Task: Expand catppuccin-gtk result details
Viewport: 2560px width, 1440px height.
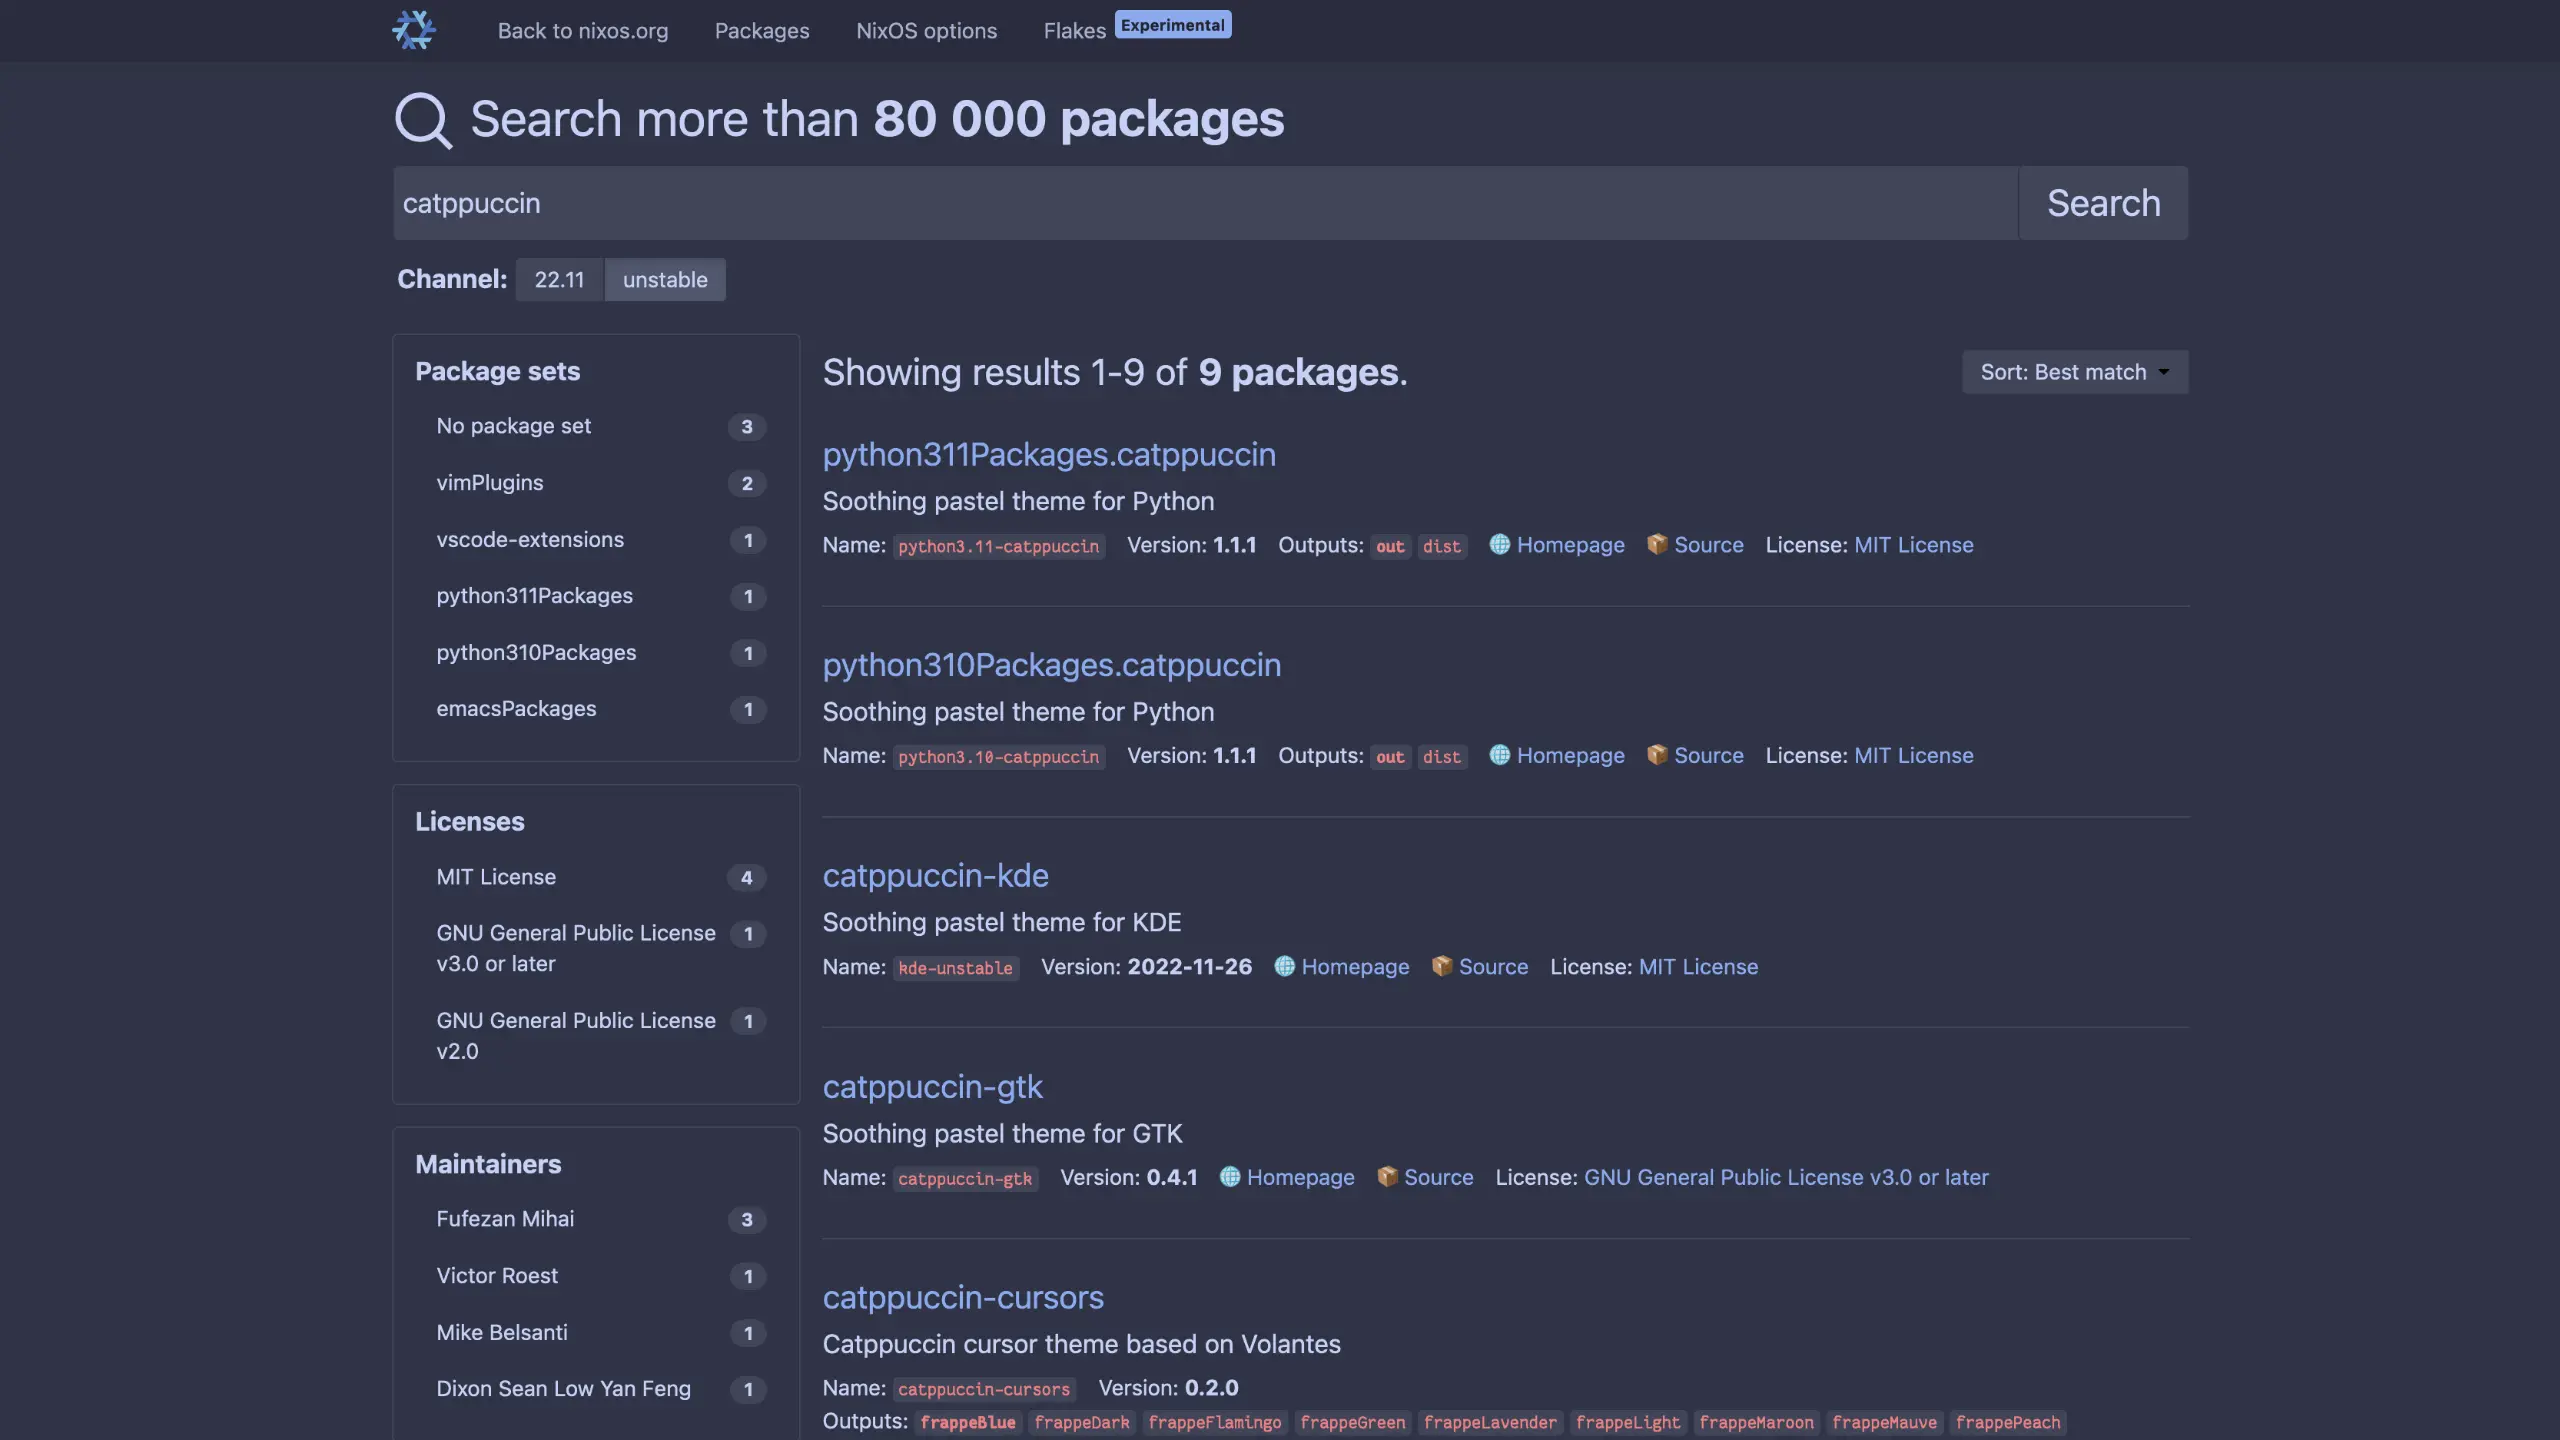Action: point(932,1087)
